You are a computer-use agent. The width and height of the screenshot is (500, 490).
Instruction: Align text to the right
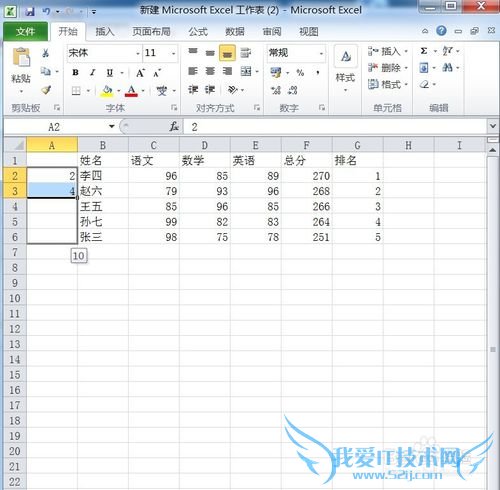(227, 71)
